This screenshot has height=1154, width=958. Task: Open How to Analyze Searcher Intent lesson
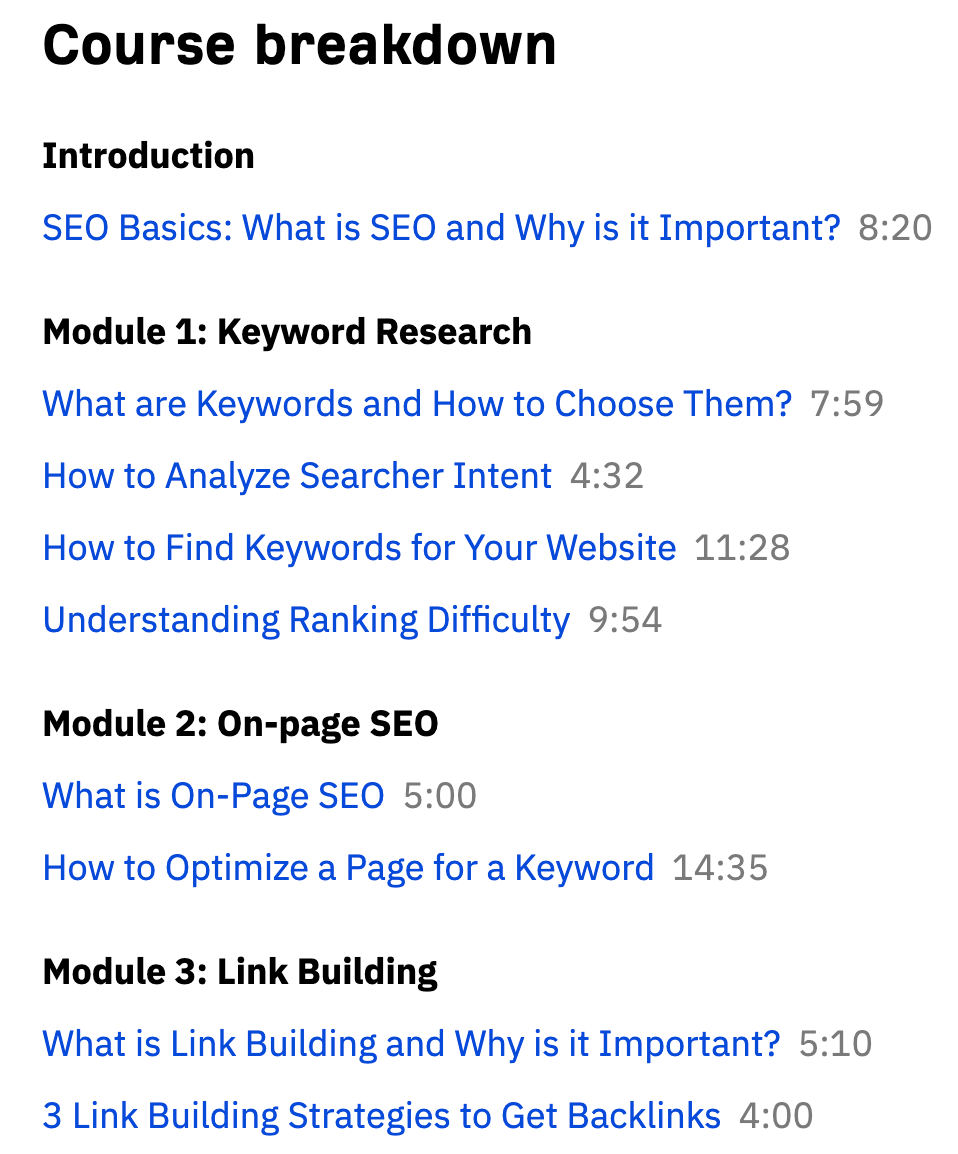[x=297, y=476]
